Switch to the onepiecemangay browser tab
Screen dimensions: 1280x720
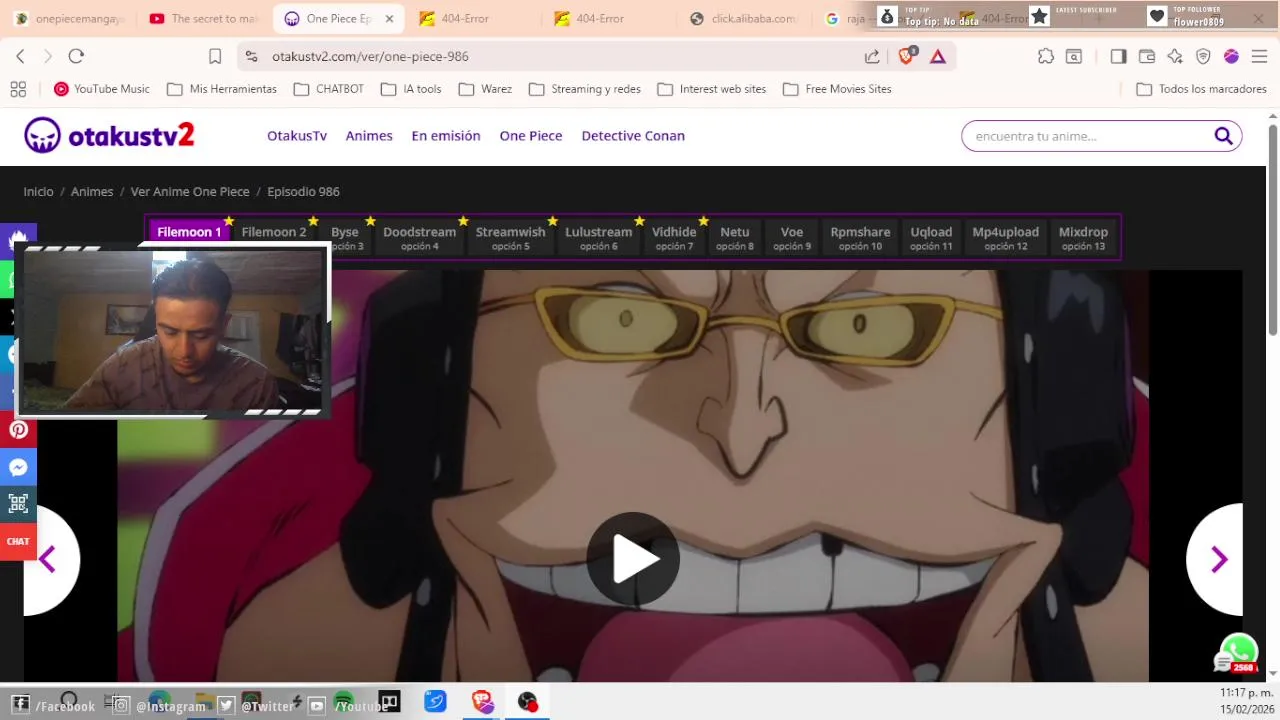click(70, 19)
